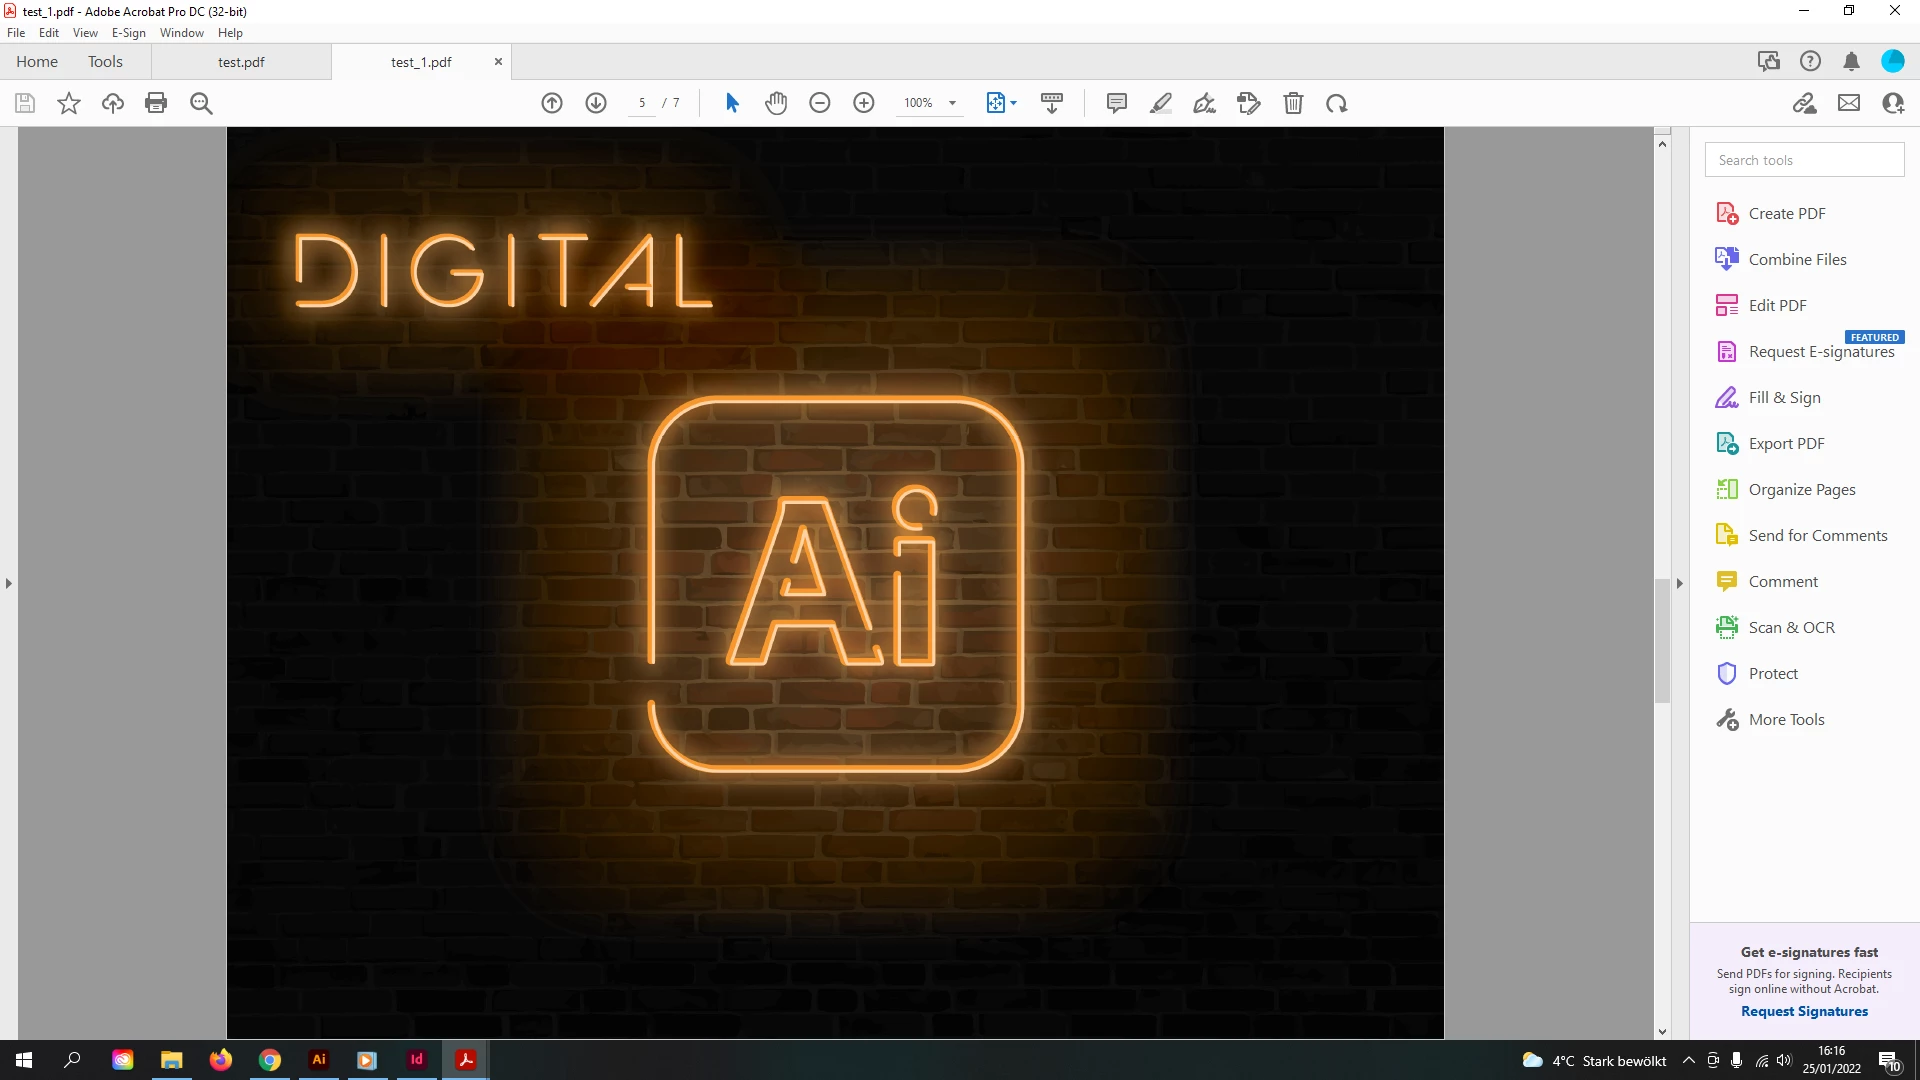Select the arrow Selection tool
Screen dimensions: 1920x1080
point(732,103)
